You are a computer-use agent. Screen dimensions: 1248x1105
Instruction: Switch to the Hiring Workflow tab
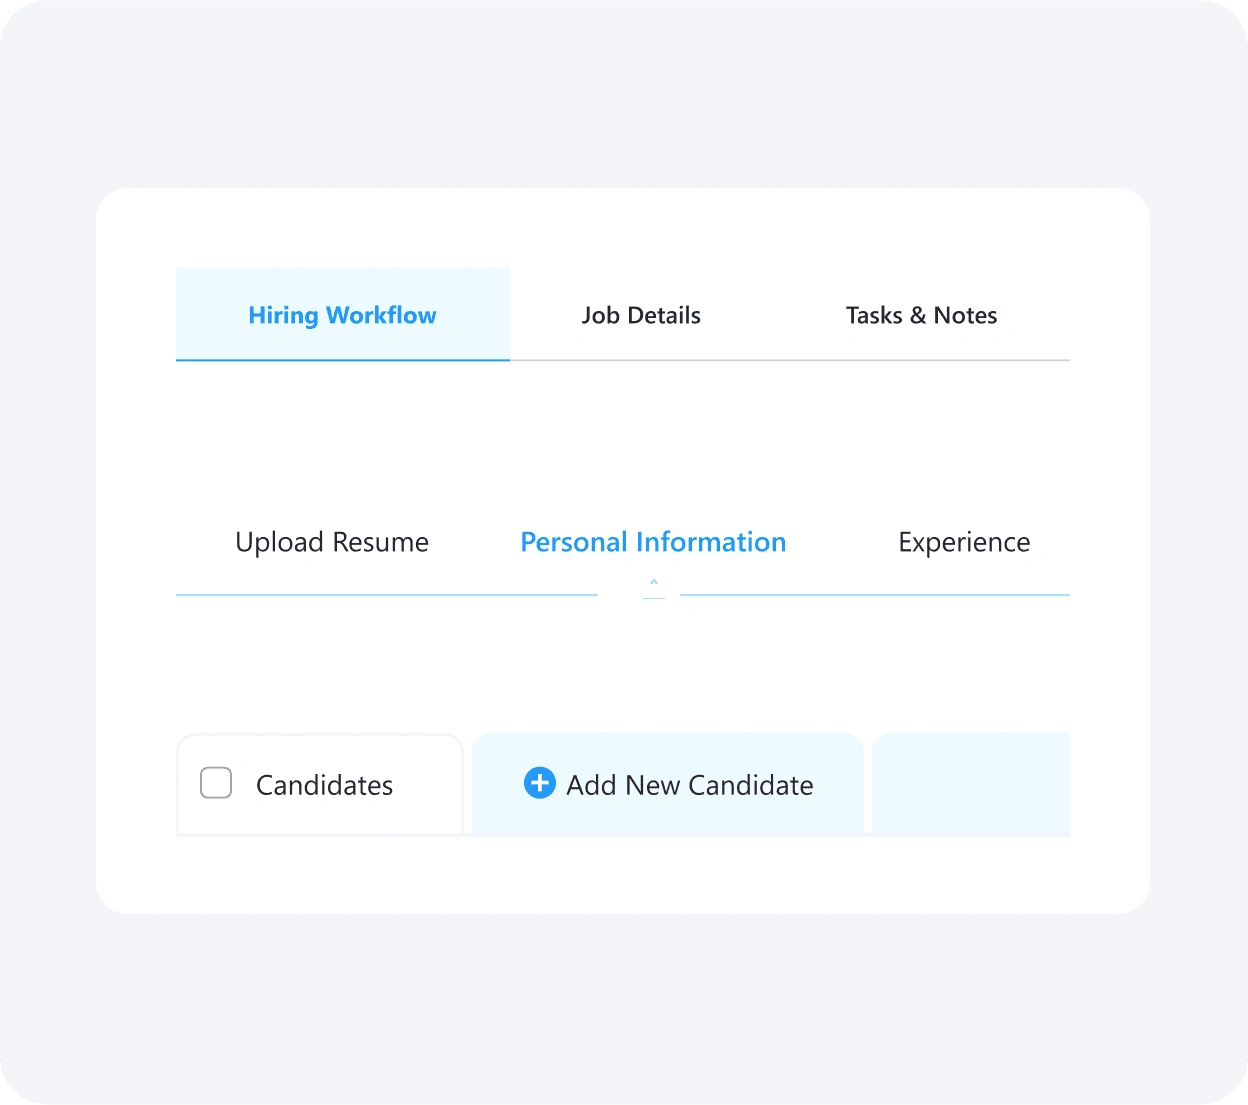click(x=343, y=314)
